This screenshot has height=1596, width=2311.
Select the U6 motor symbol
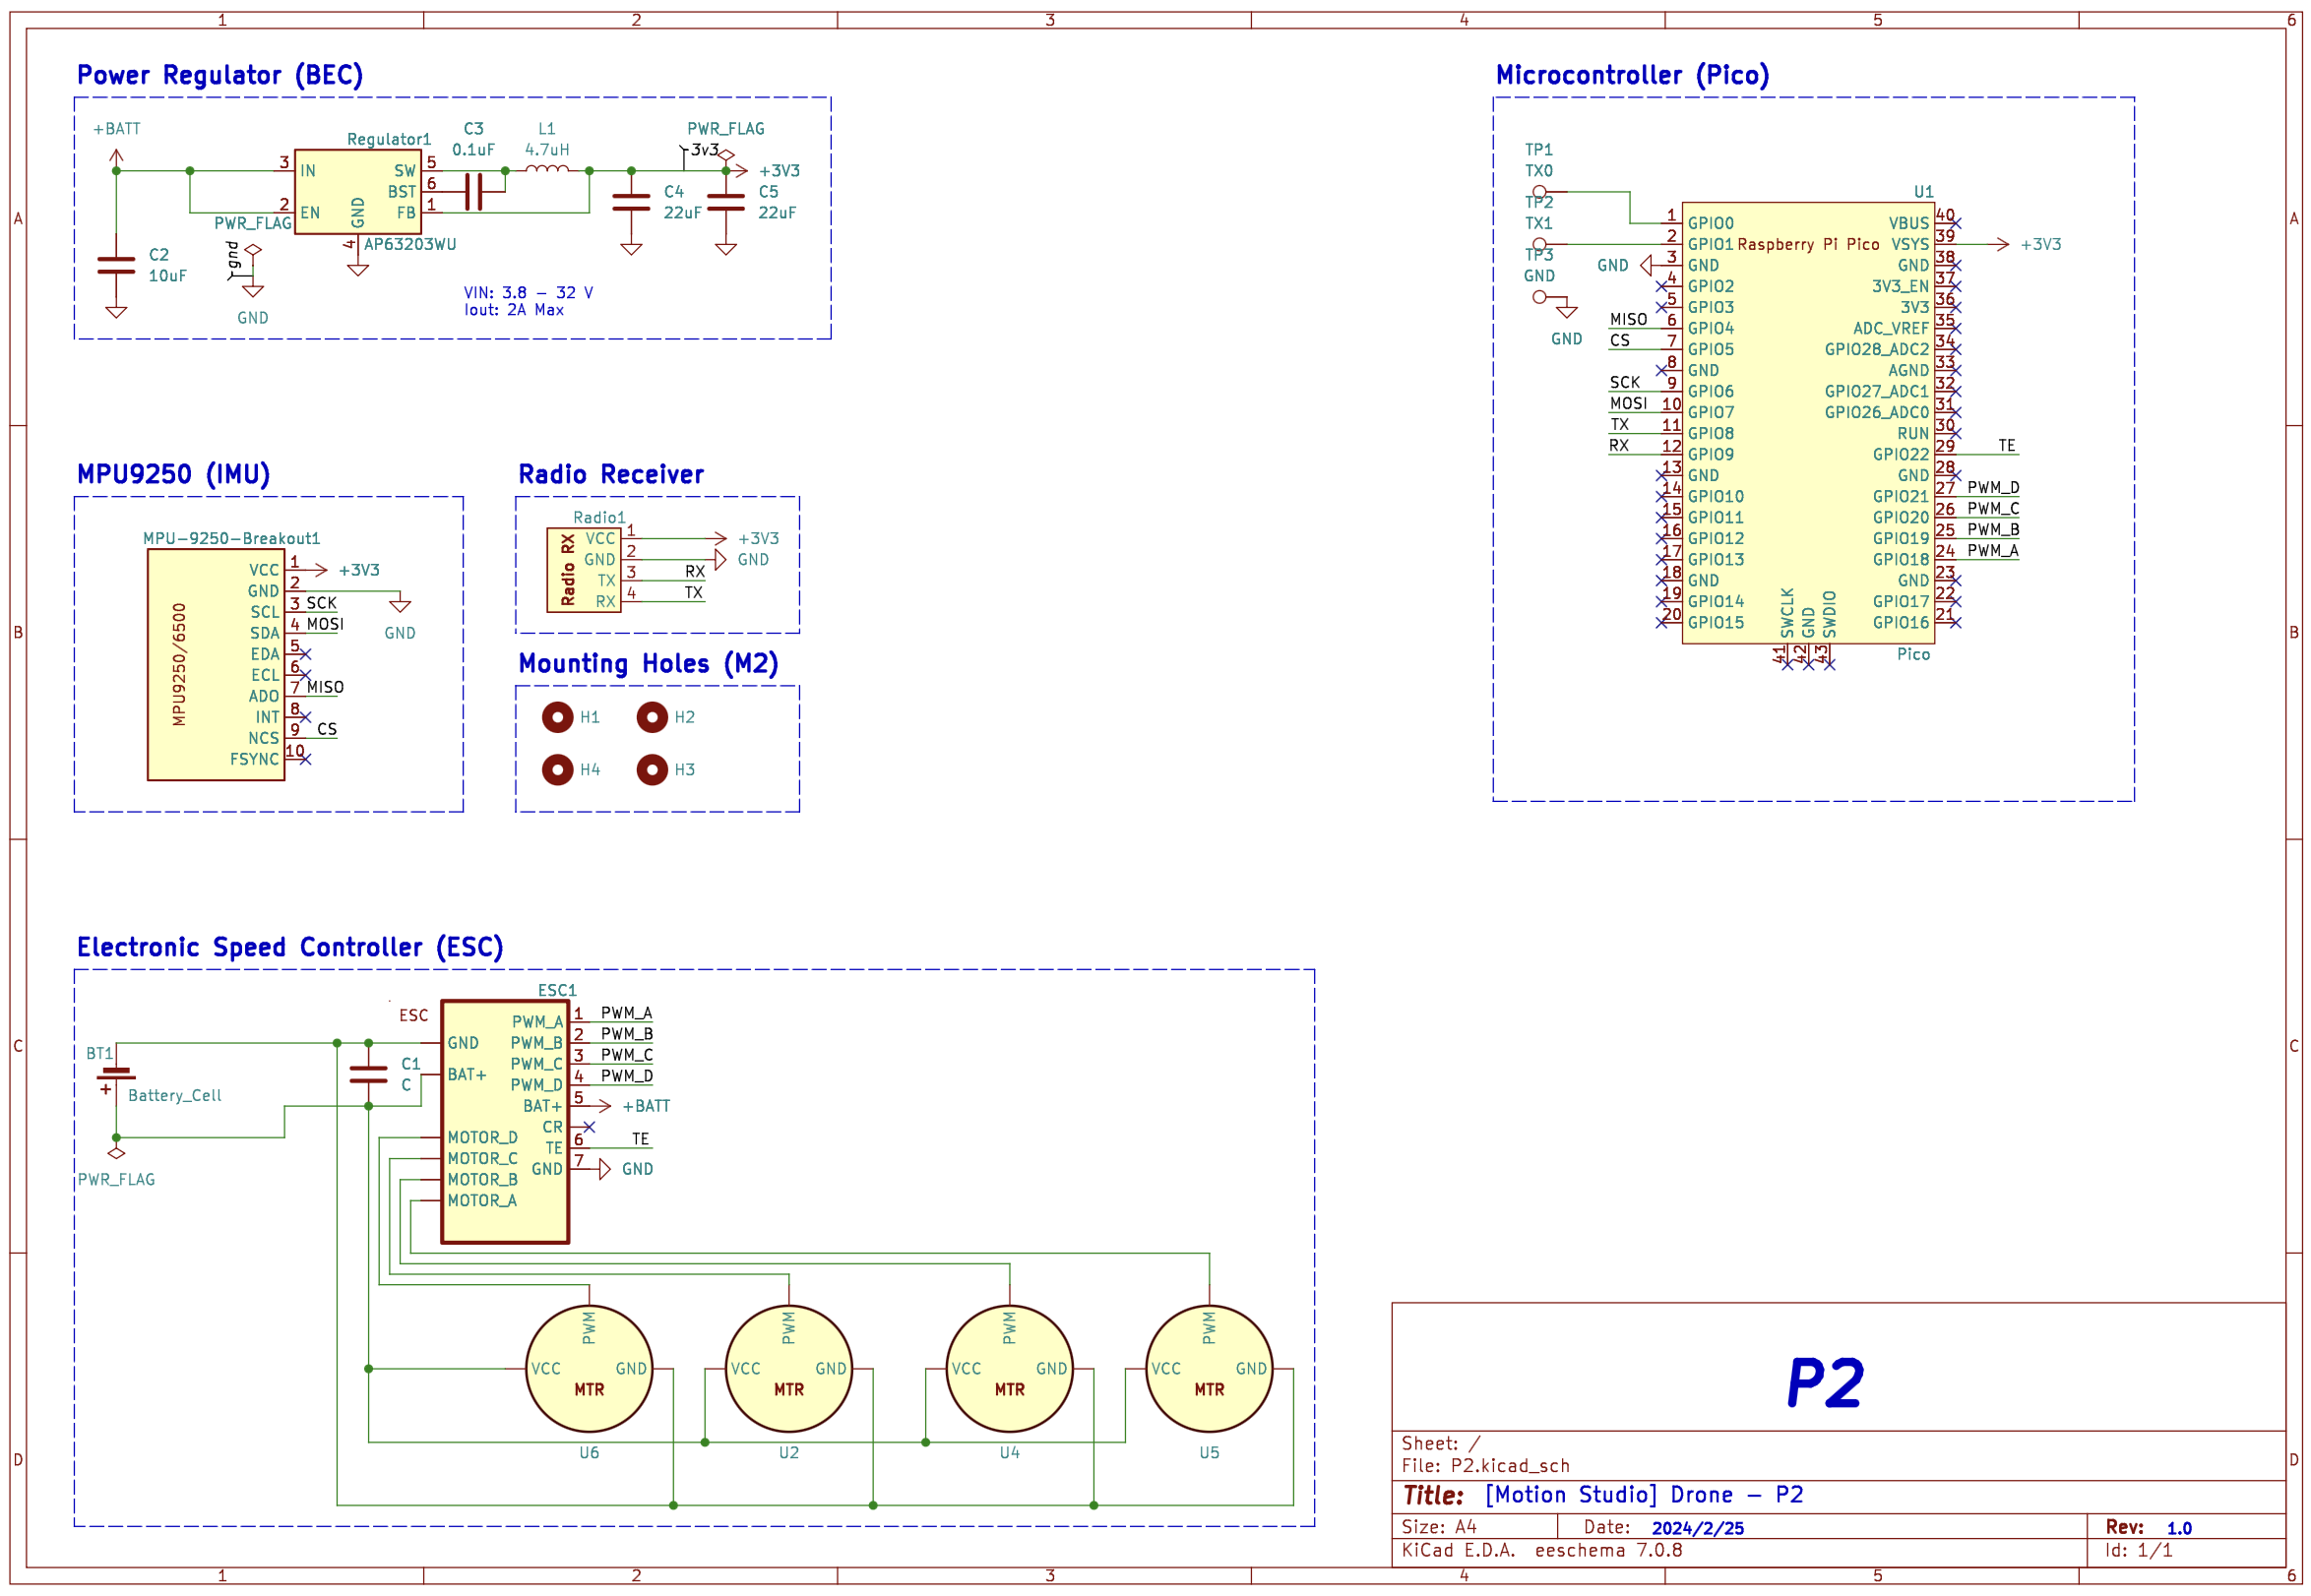589,1369
